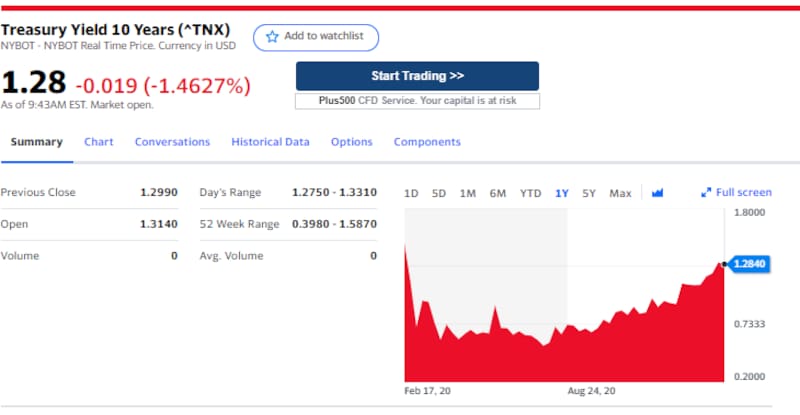Open the Components tab
The height and width of the screenshot is (415, 800).
[427, 142]
